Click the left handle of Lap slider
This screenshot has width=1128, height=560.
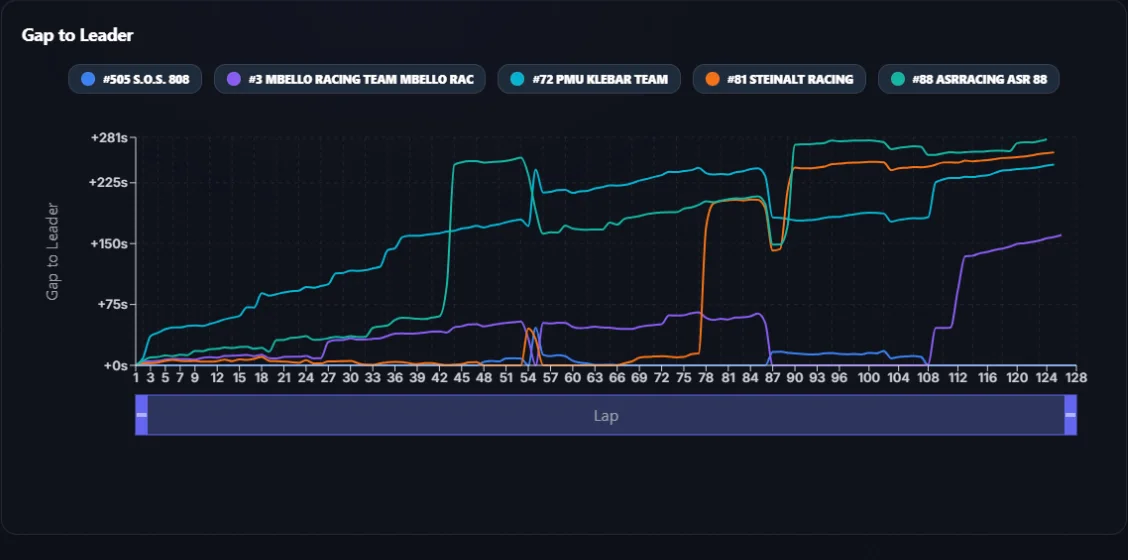[142, 415]
